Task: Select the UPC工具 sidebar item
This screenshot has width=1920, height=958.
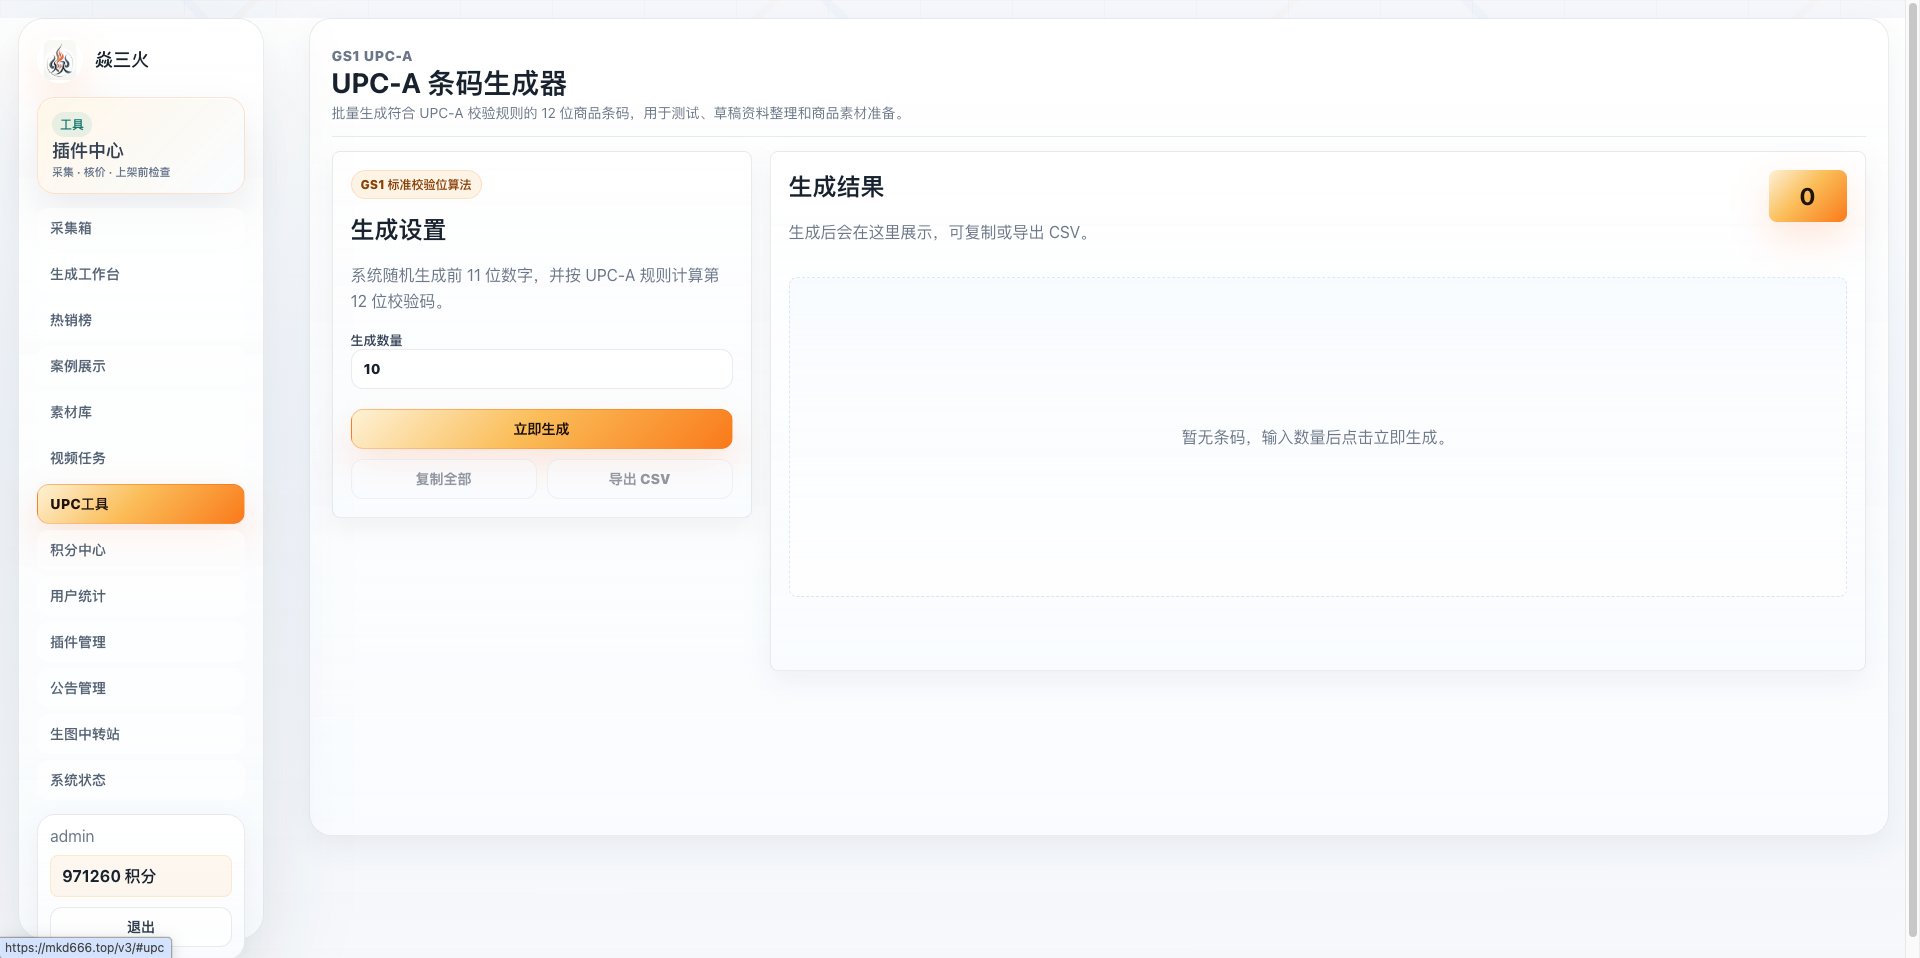Action: point(141,504)
